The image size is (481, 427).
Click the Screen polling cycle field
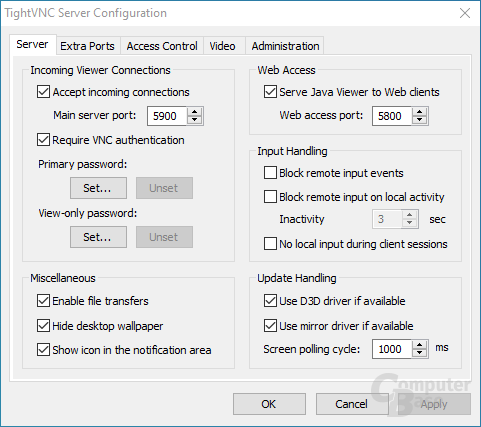point(392,349)
